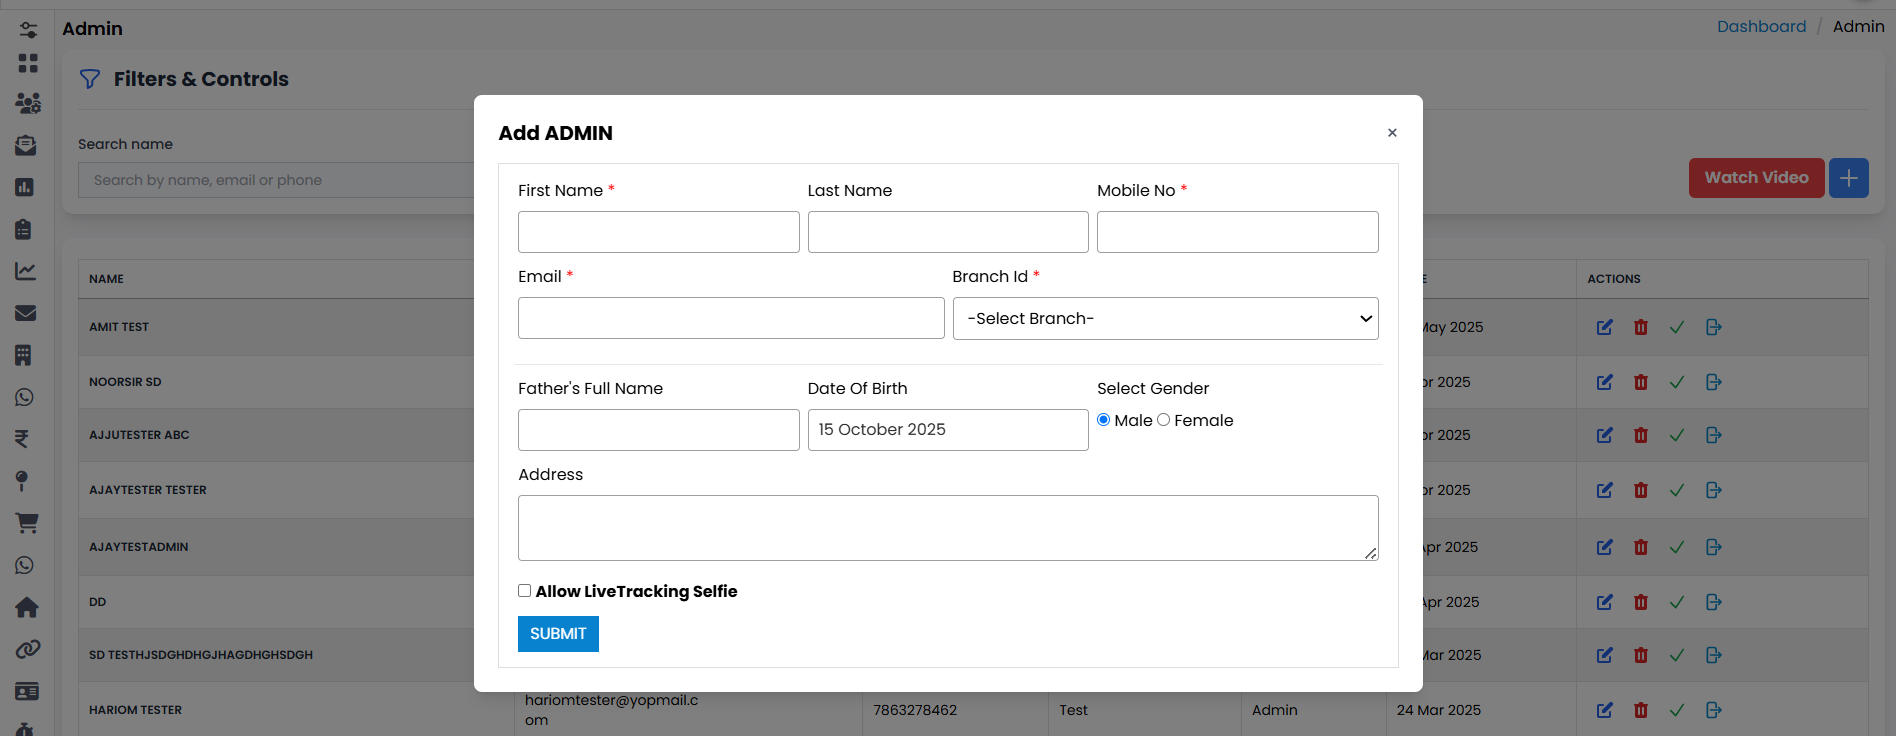The width and height of the screenshot is (1896, 736).
Task: Open the shopping cart sidebar icon
Action: 26,522
